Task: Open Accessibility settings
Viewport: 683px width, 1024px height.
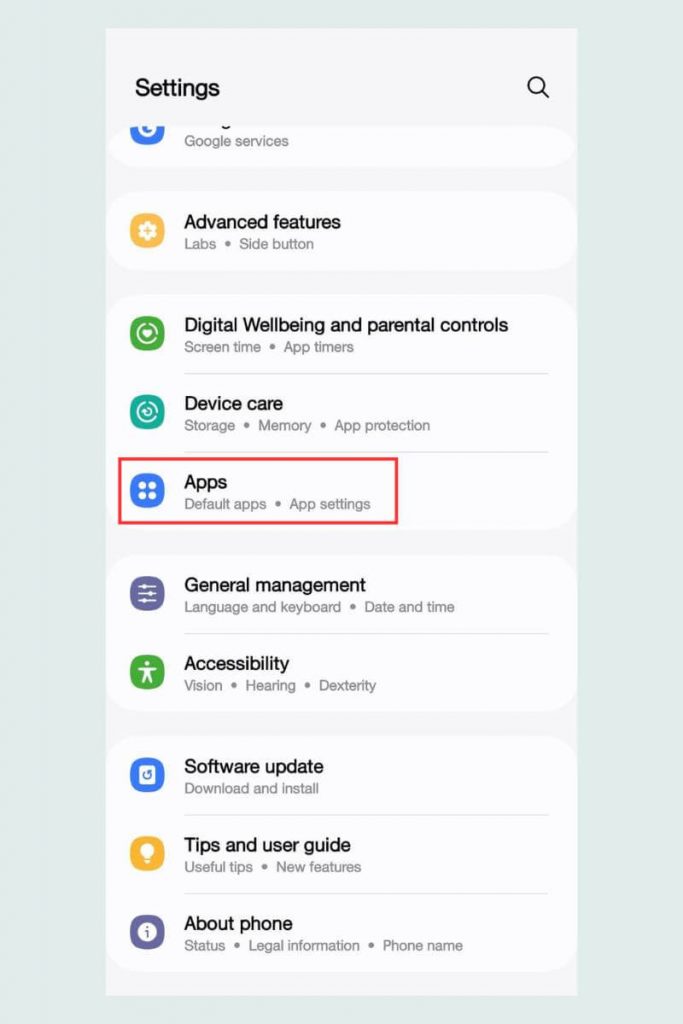Action: (x=342, y=673)
